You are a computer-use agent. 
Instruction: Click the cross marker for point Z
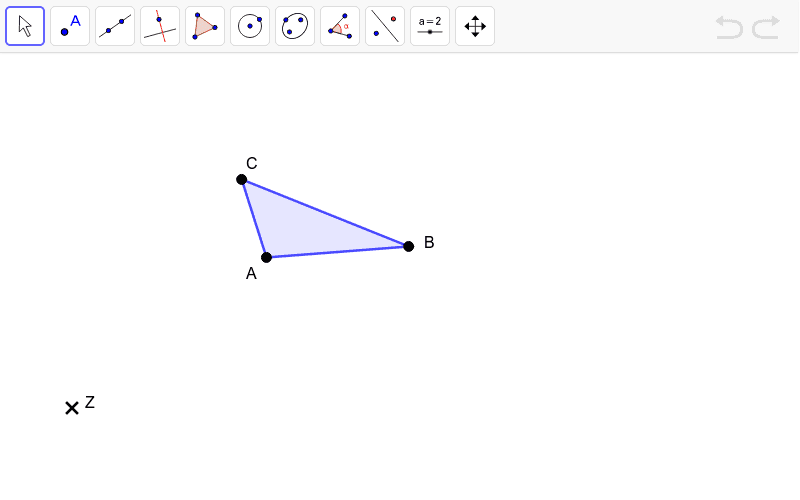(72, 408)
